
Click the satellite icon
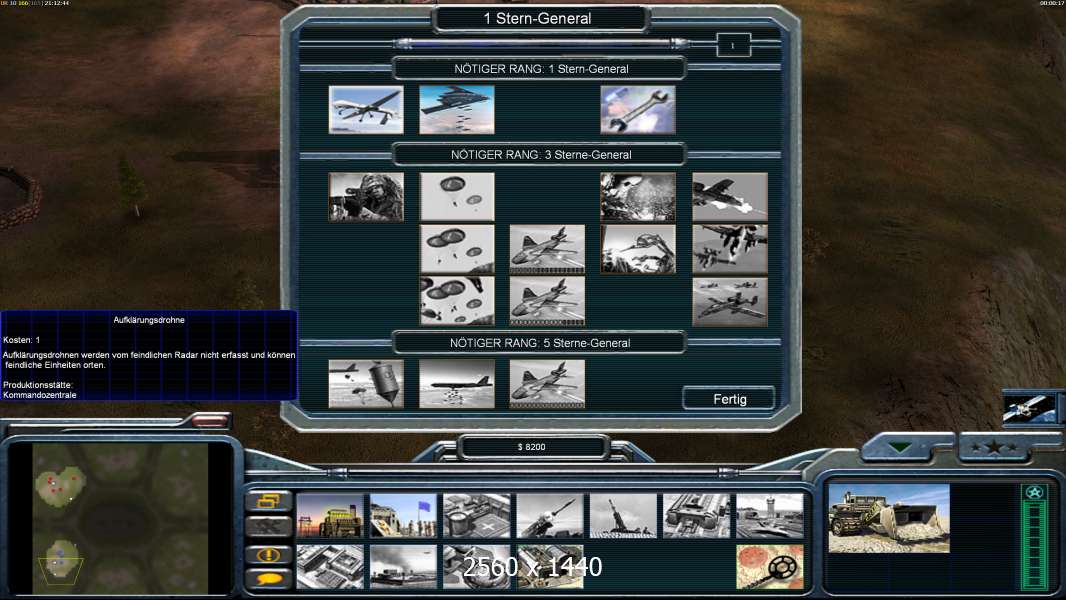point(1030,408)
